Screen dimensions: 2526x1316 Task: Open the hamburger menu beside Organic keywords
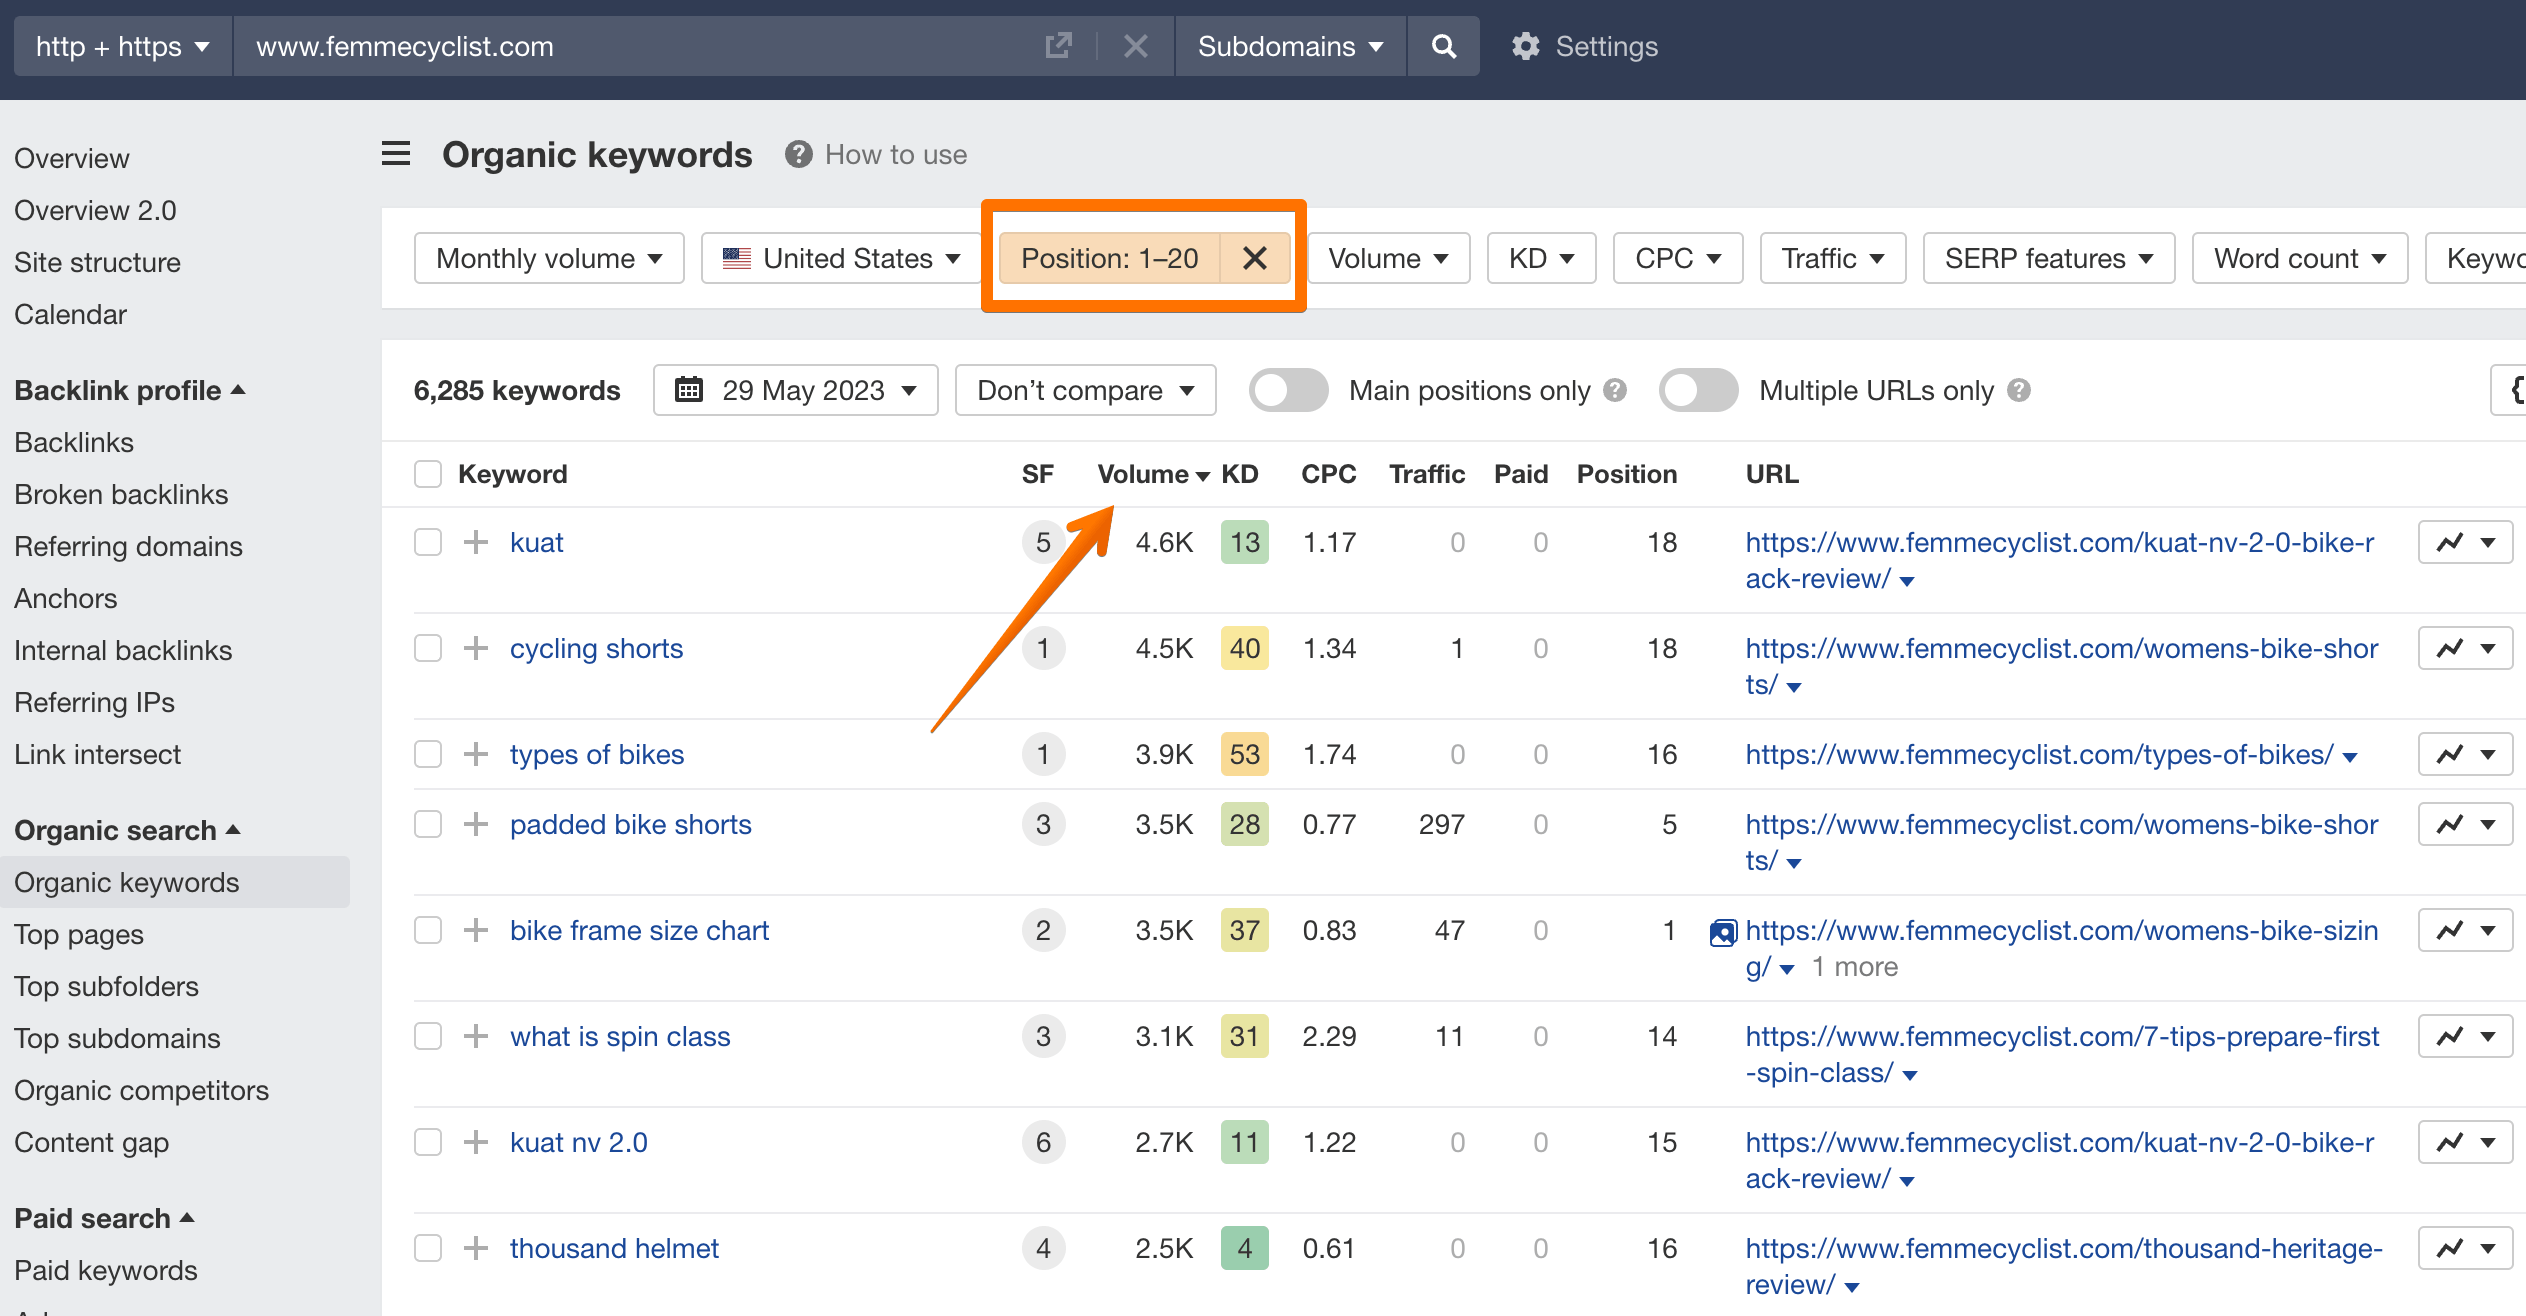(x=395, y=153)
